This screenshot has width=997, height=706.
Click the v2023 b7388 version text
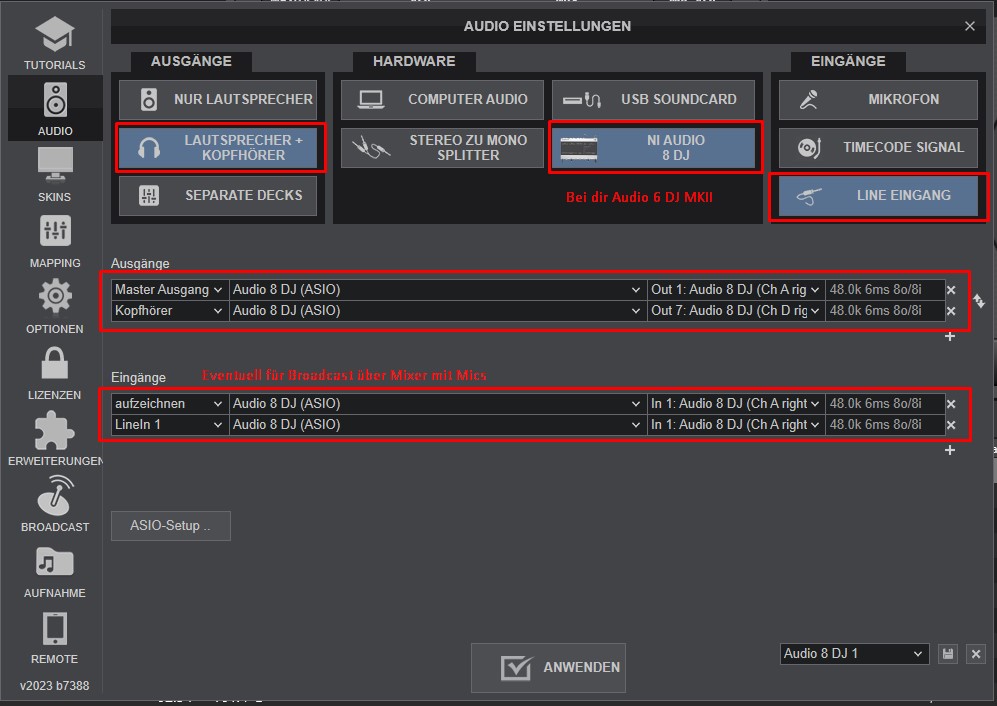[55, 686]
